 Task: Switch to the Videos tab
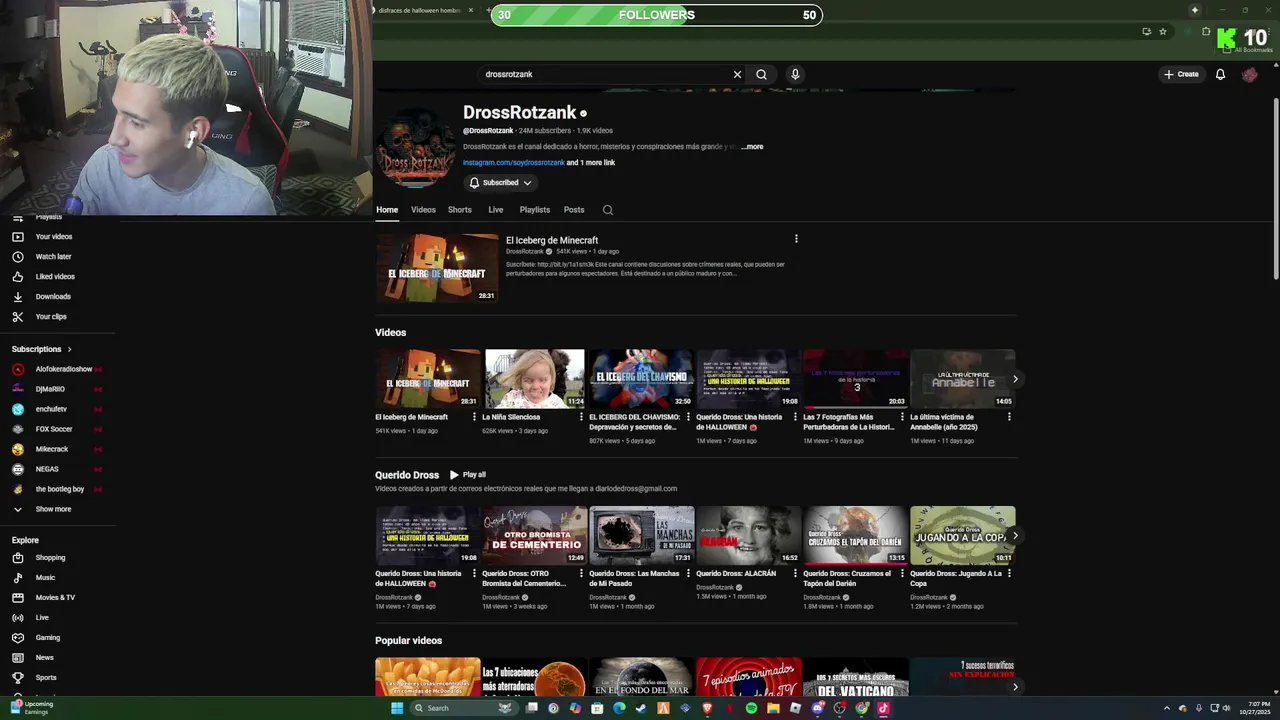[423, 210]
